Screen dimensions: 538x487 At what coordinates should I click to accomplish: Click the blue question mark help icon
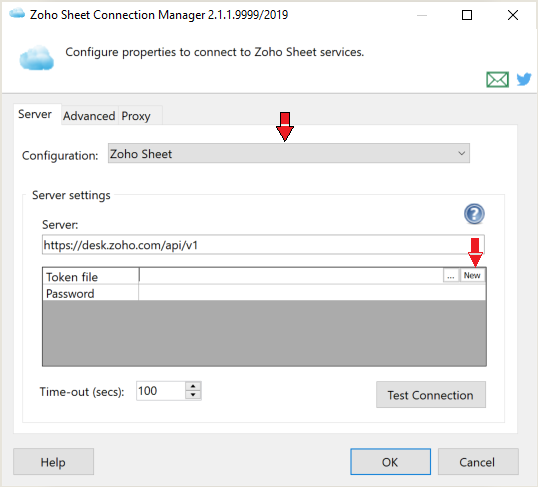pyautogui.click(x=474, y=214)
